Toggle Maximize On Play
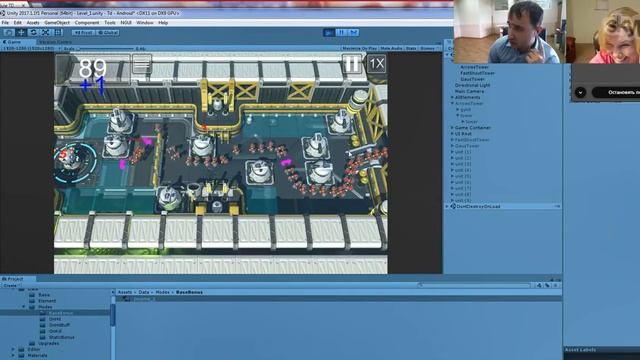640x360 pixels. [x=360, y=49]
